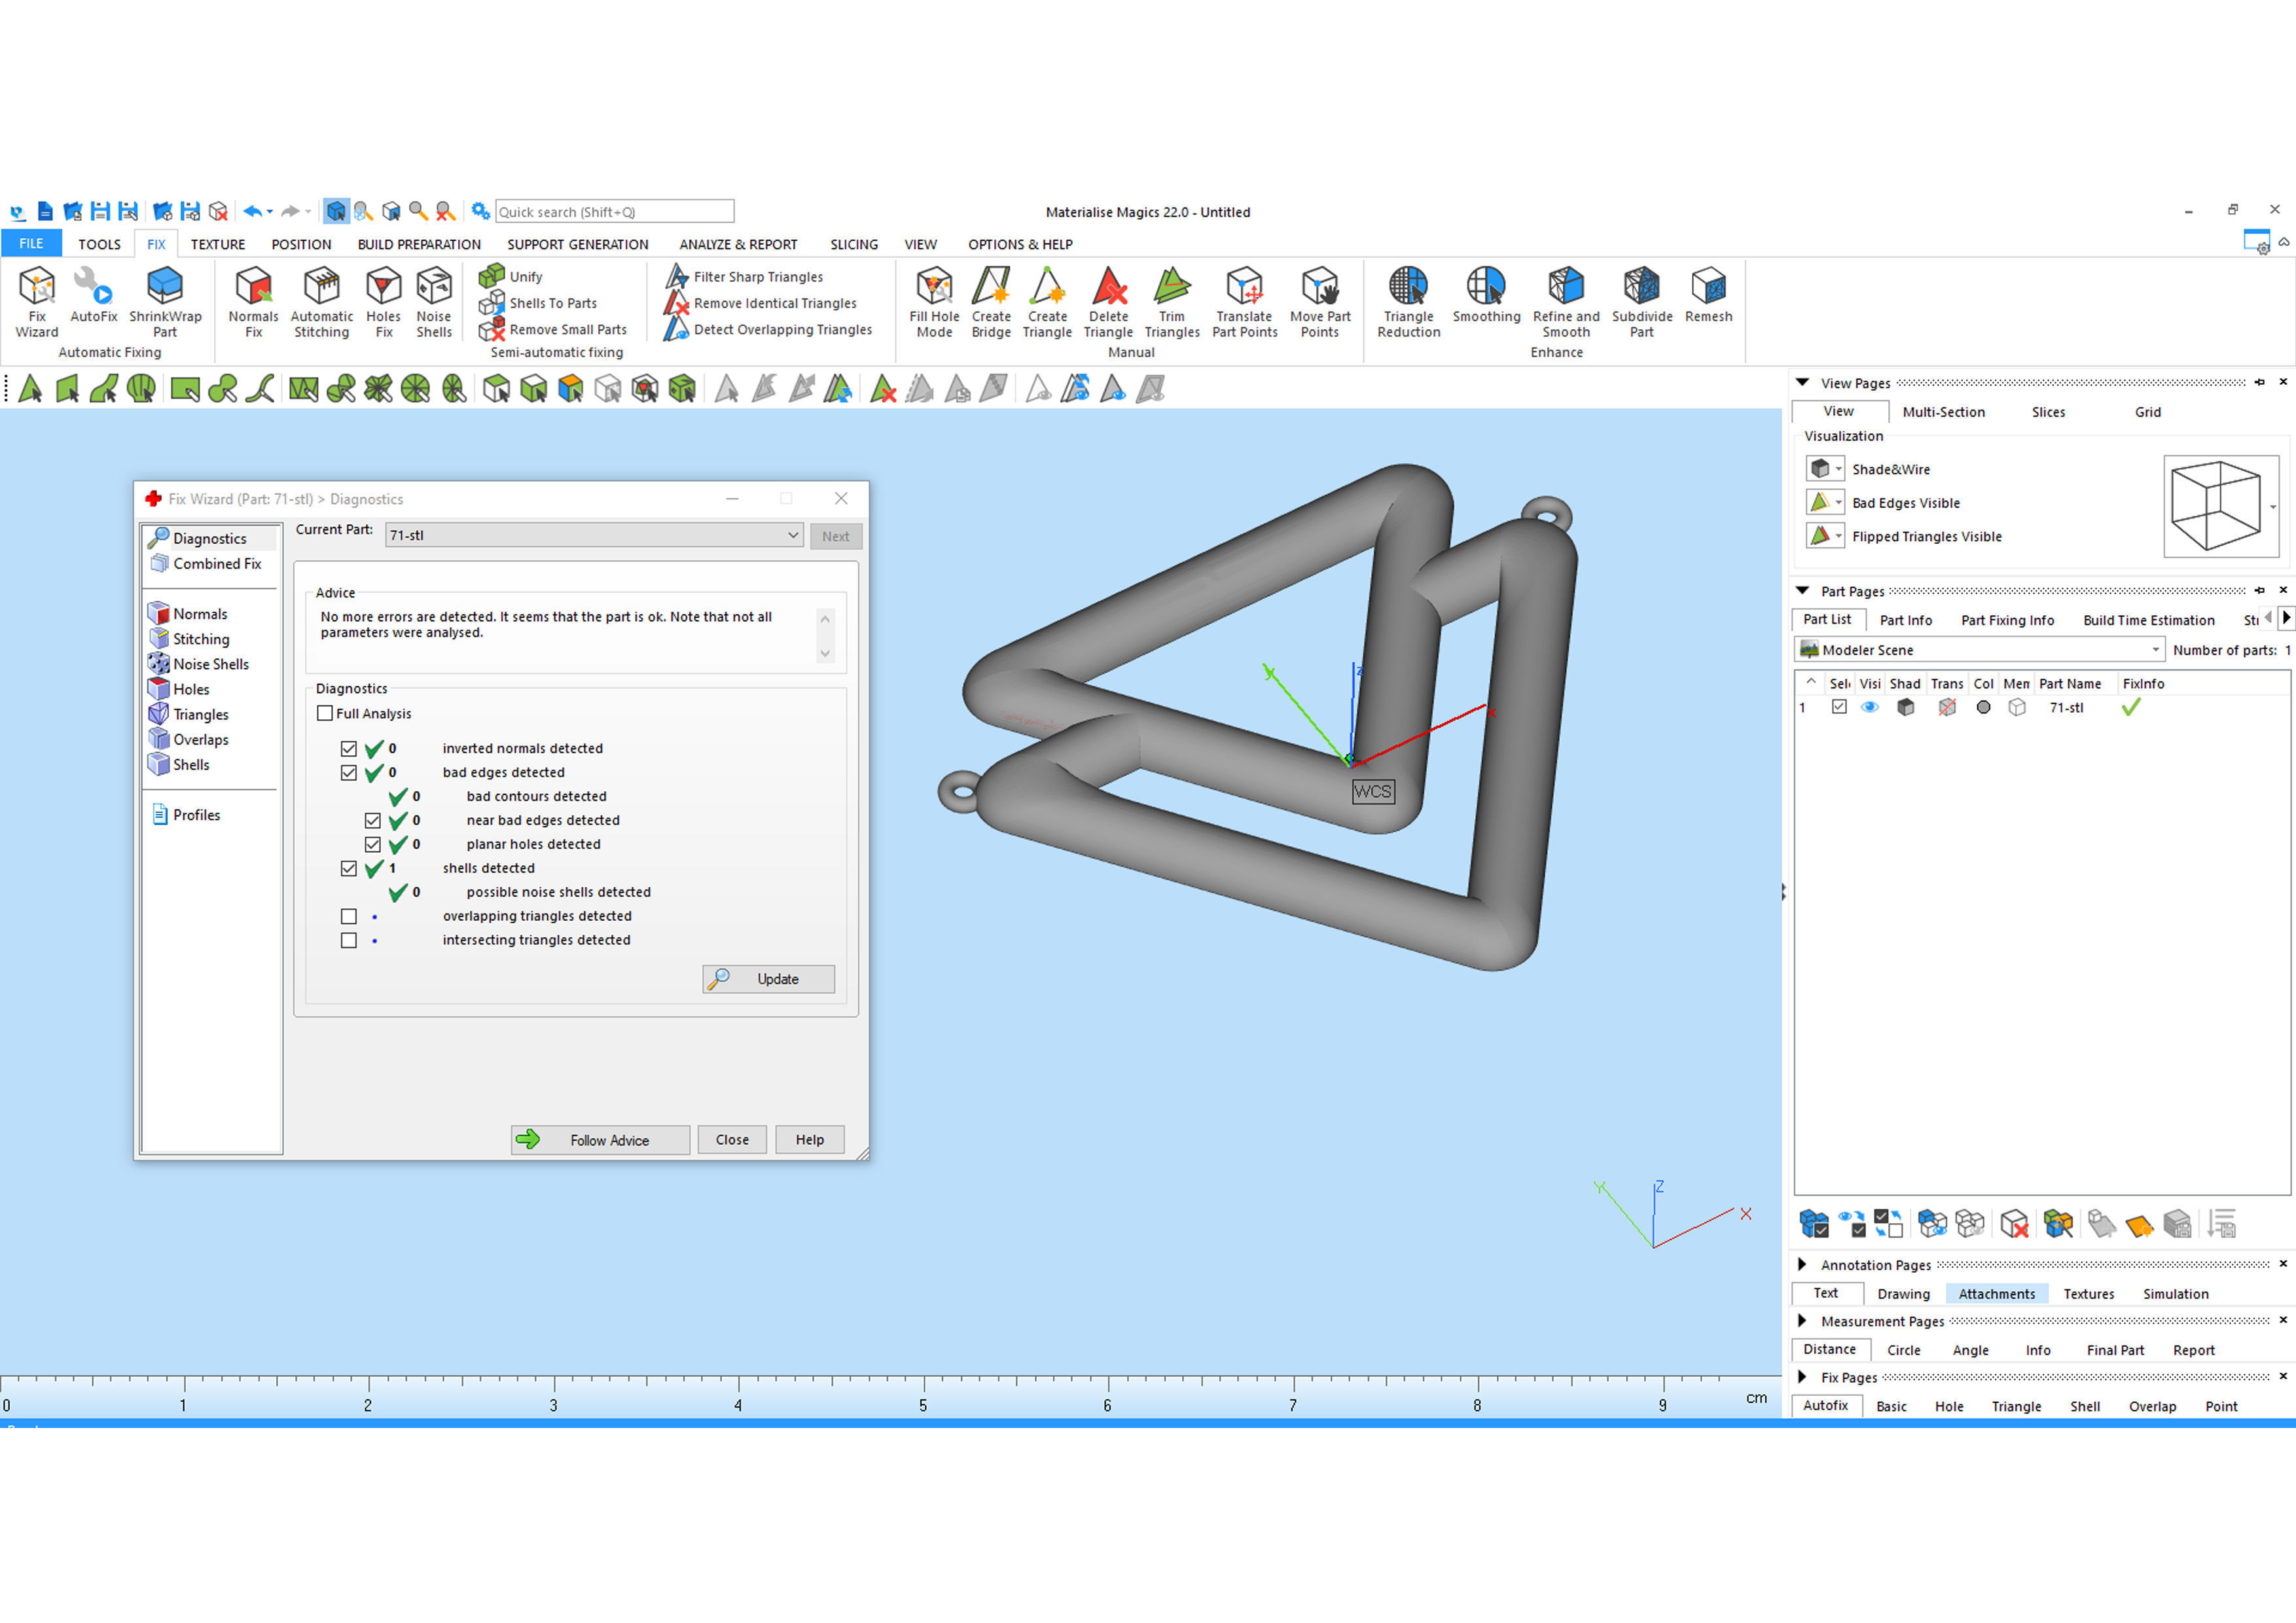Image resolution: width=2296 pixels, height=1623 pixels.
Task: Open the Current Part dropdown
Action: coord(792,535)
